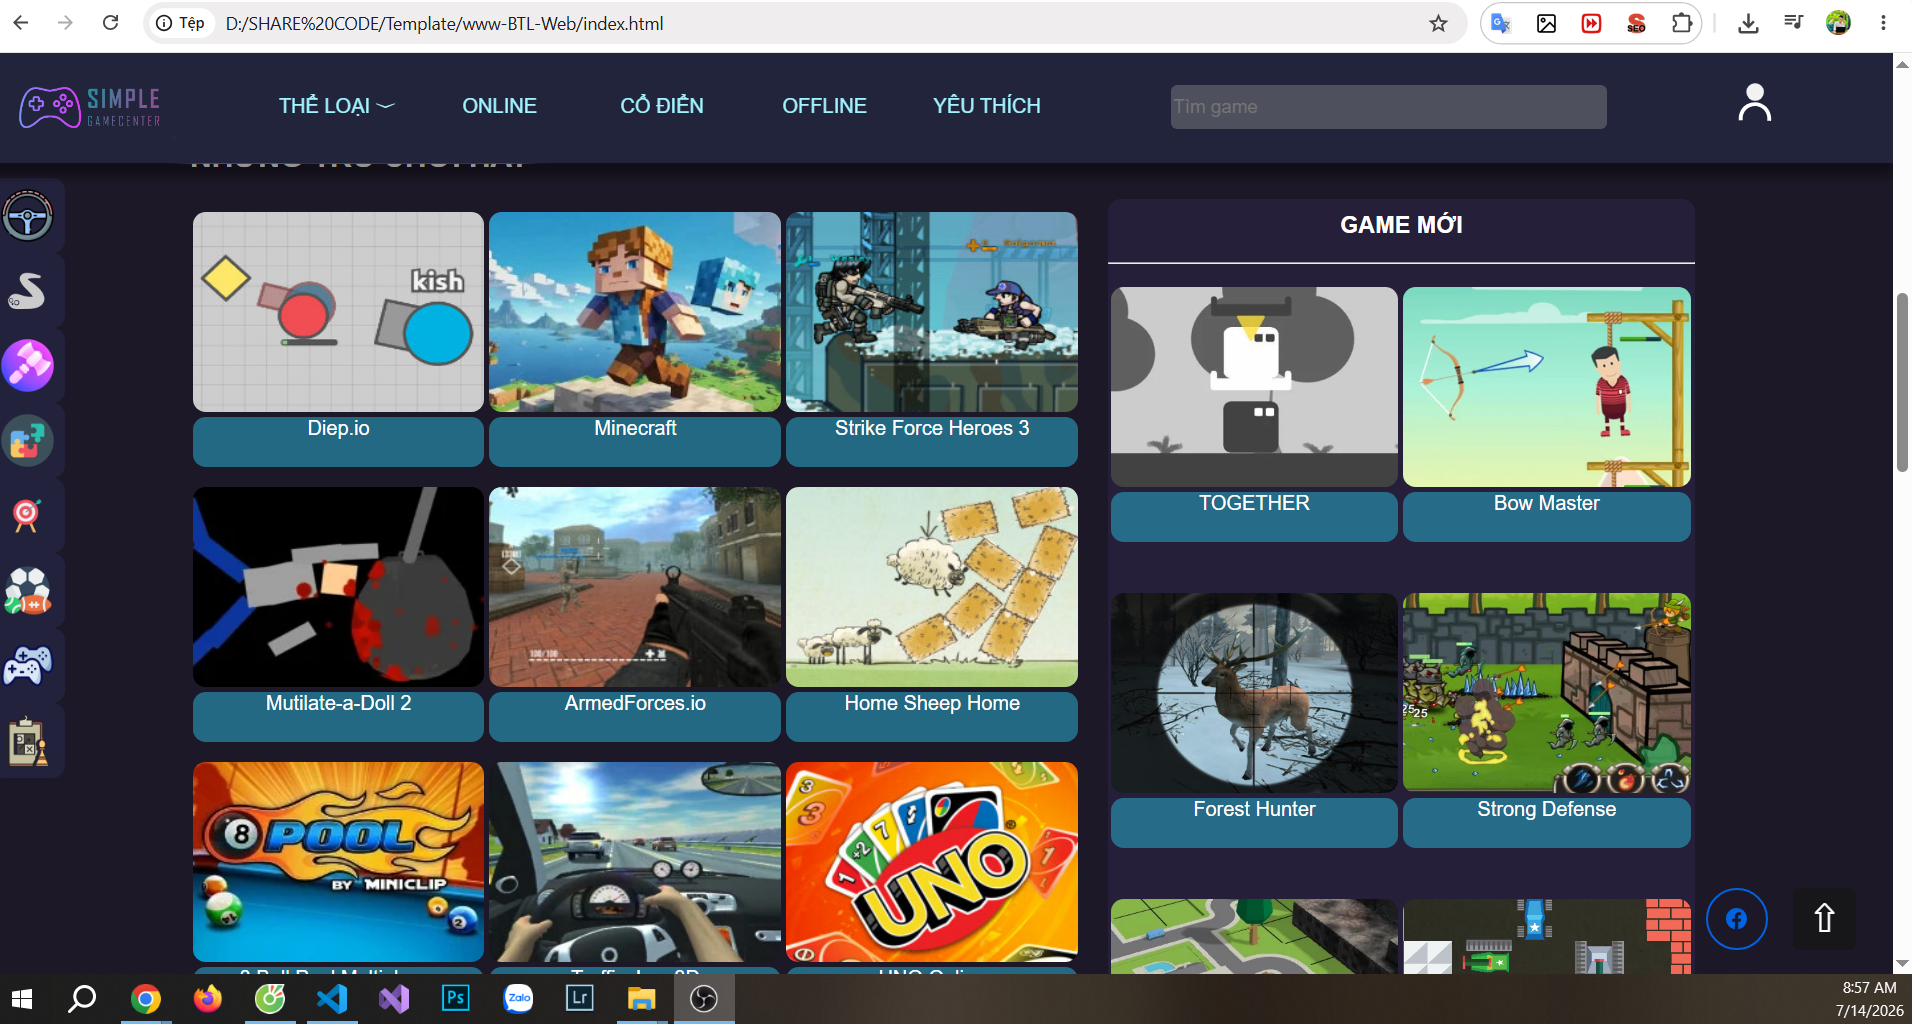Open the Chrome three-dot menu
The height and width of the screenshot is (1024, 1912).
pyautogui.click(x=1883, y=23)
